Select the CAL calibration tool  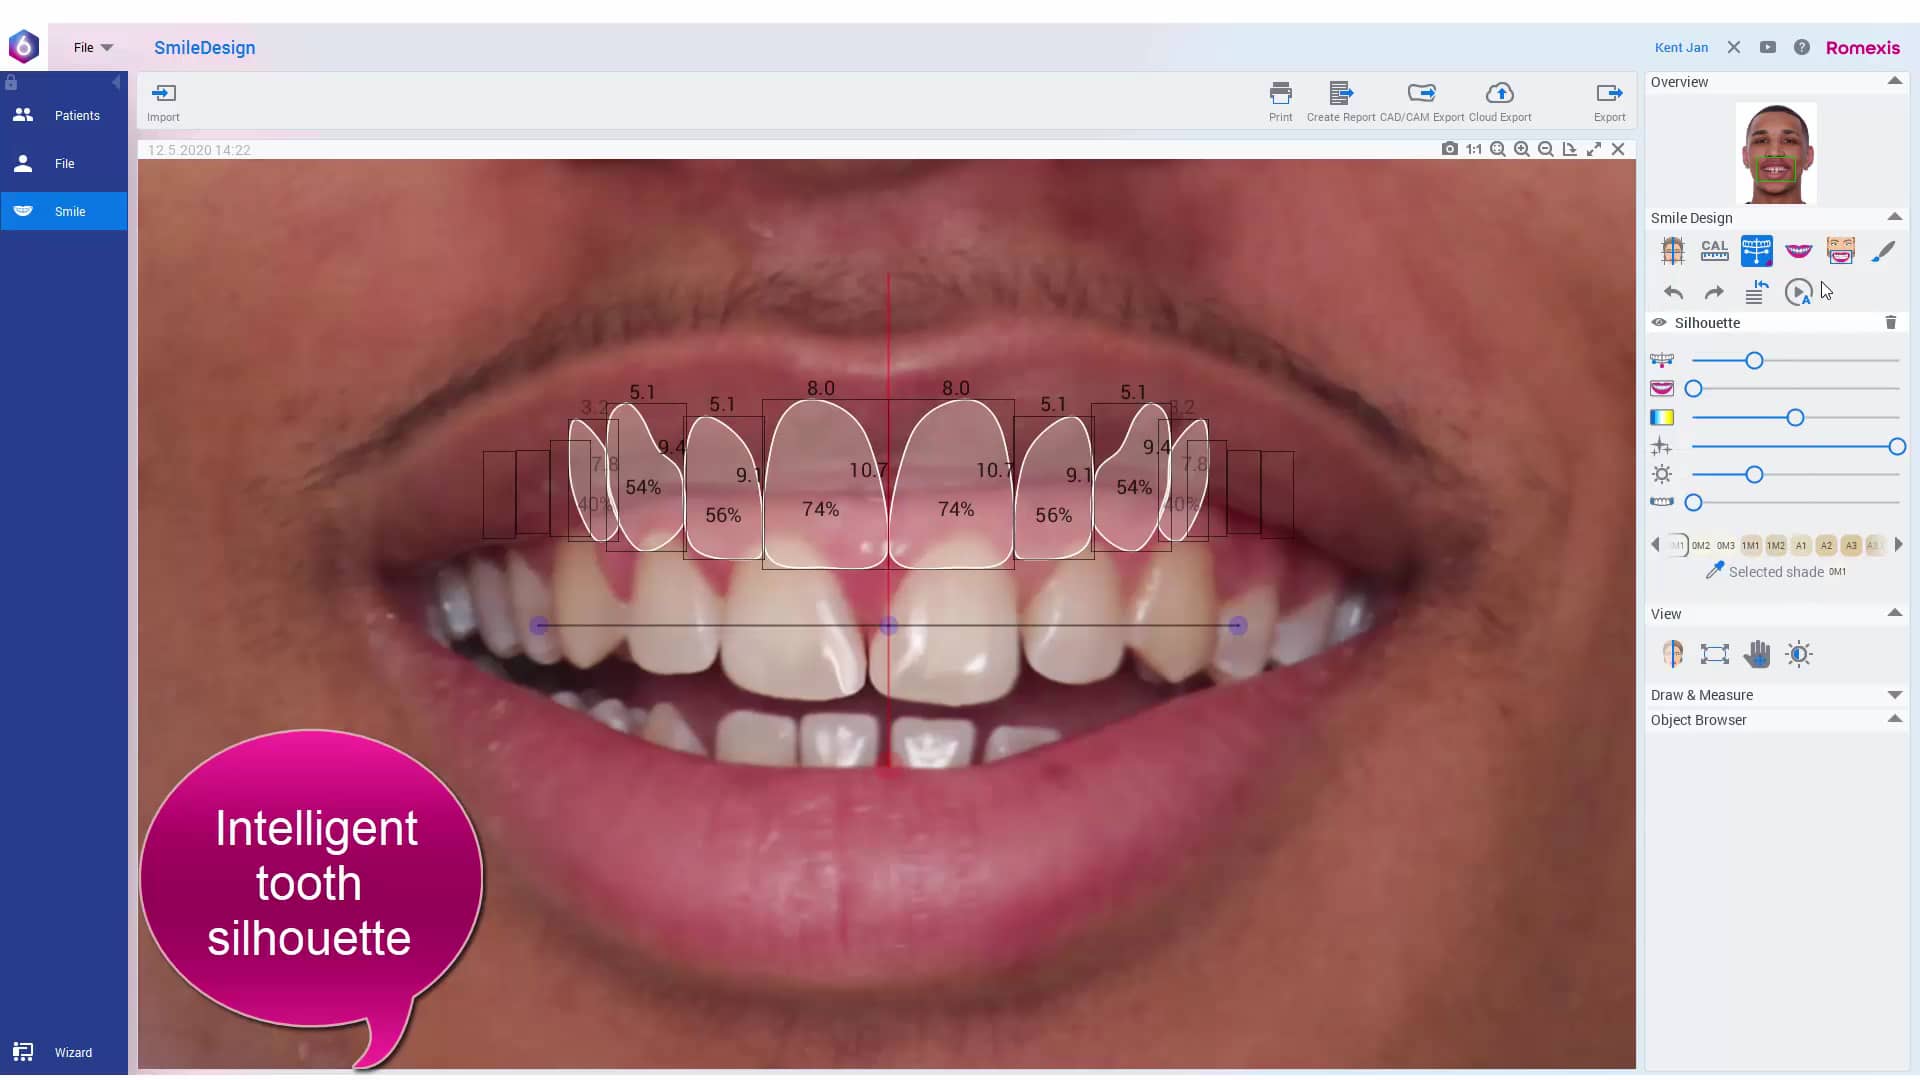click(1714, 250)
